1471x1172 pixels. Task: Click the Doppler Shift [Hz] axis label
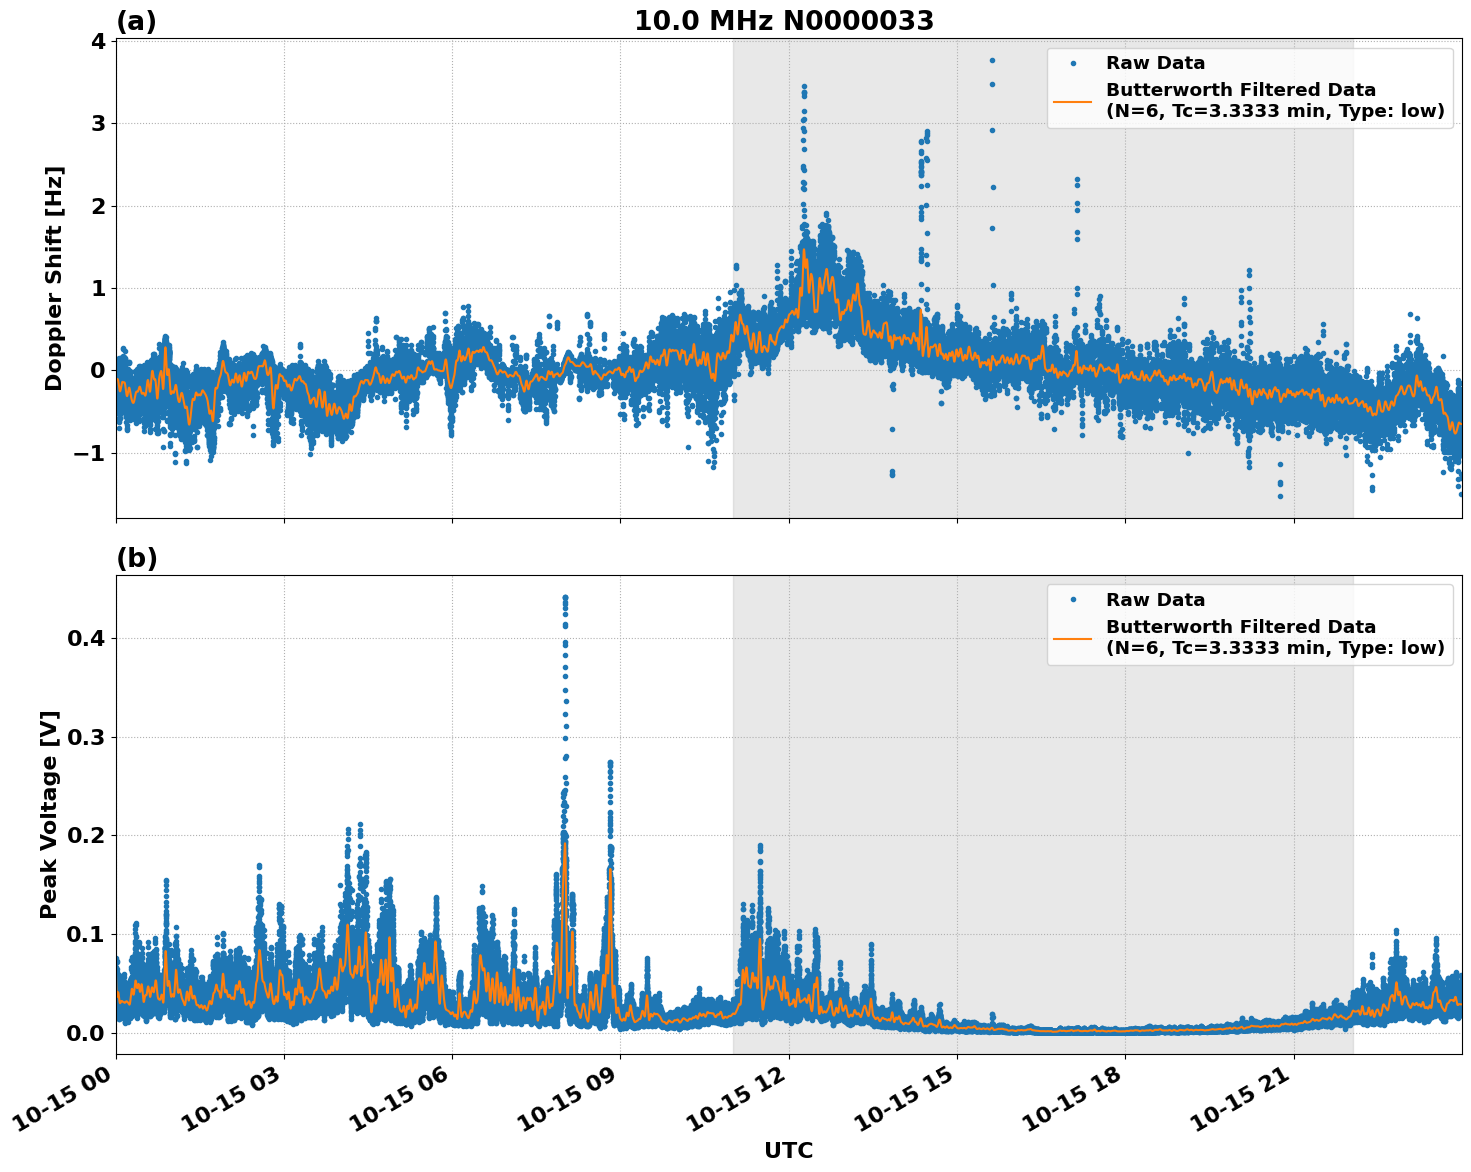(x=54, y=276)
